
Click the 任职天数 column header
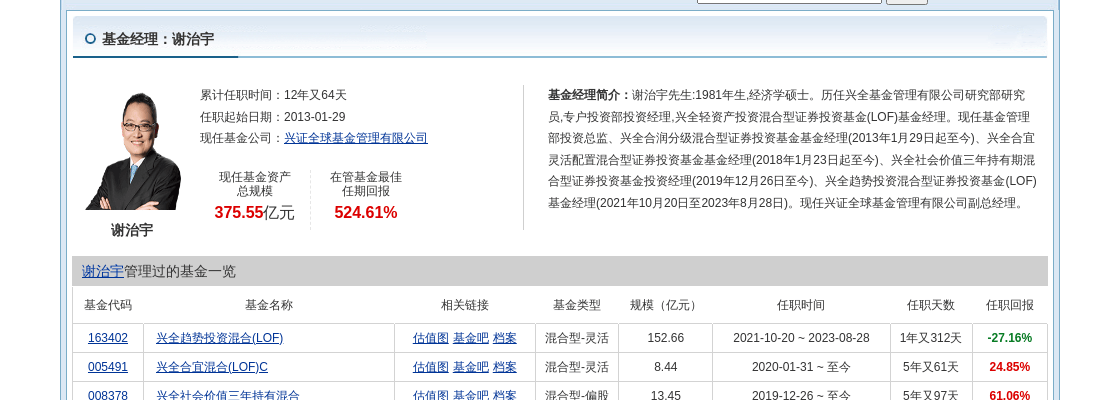[931, 305]
